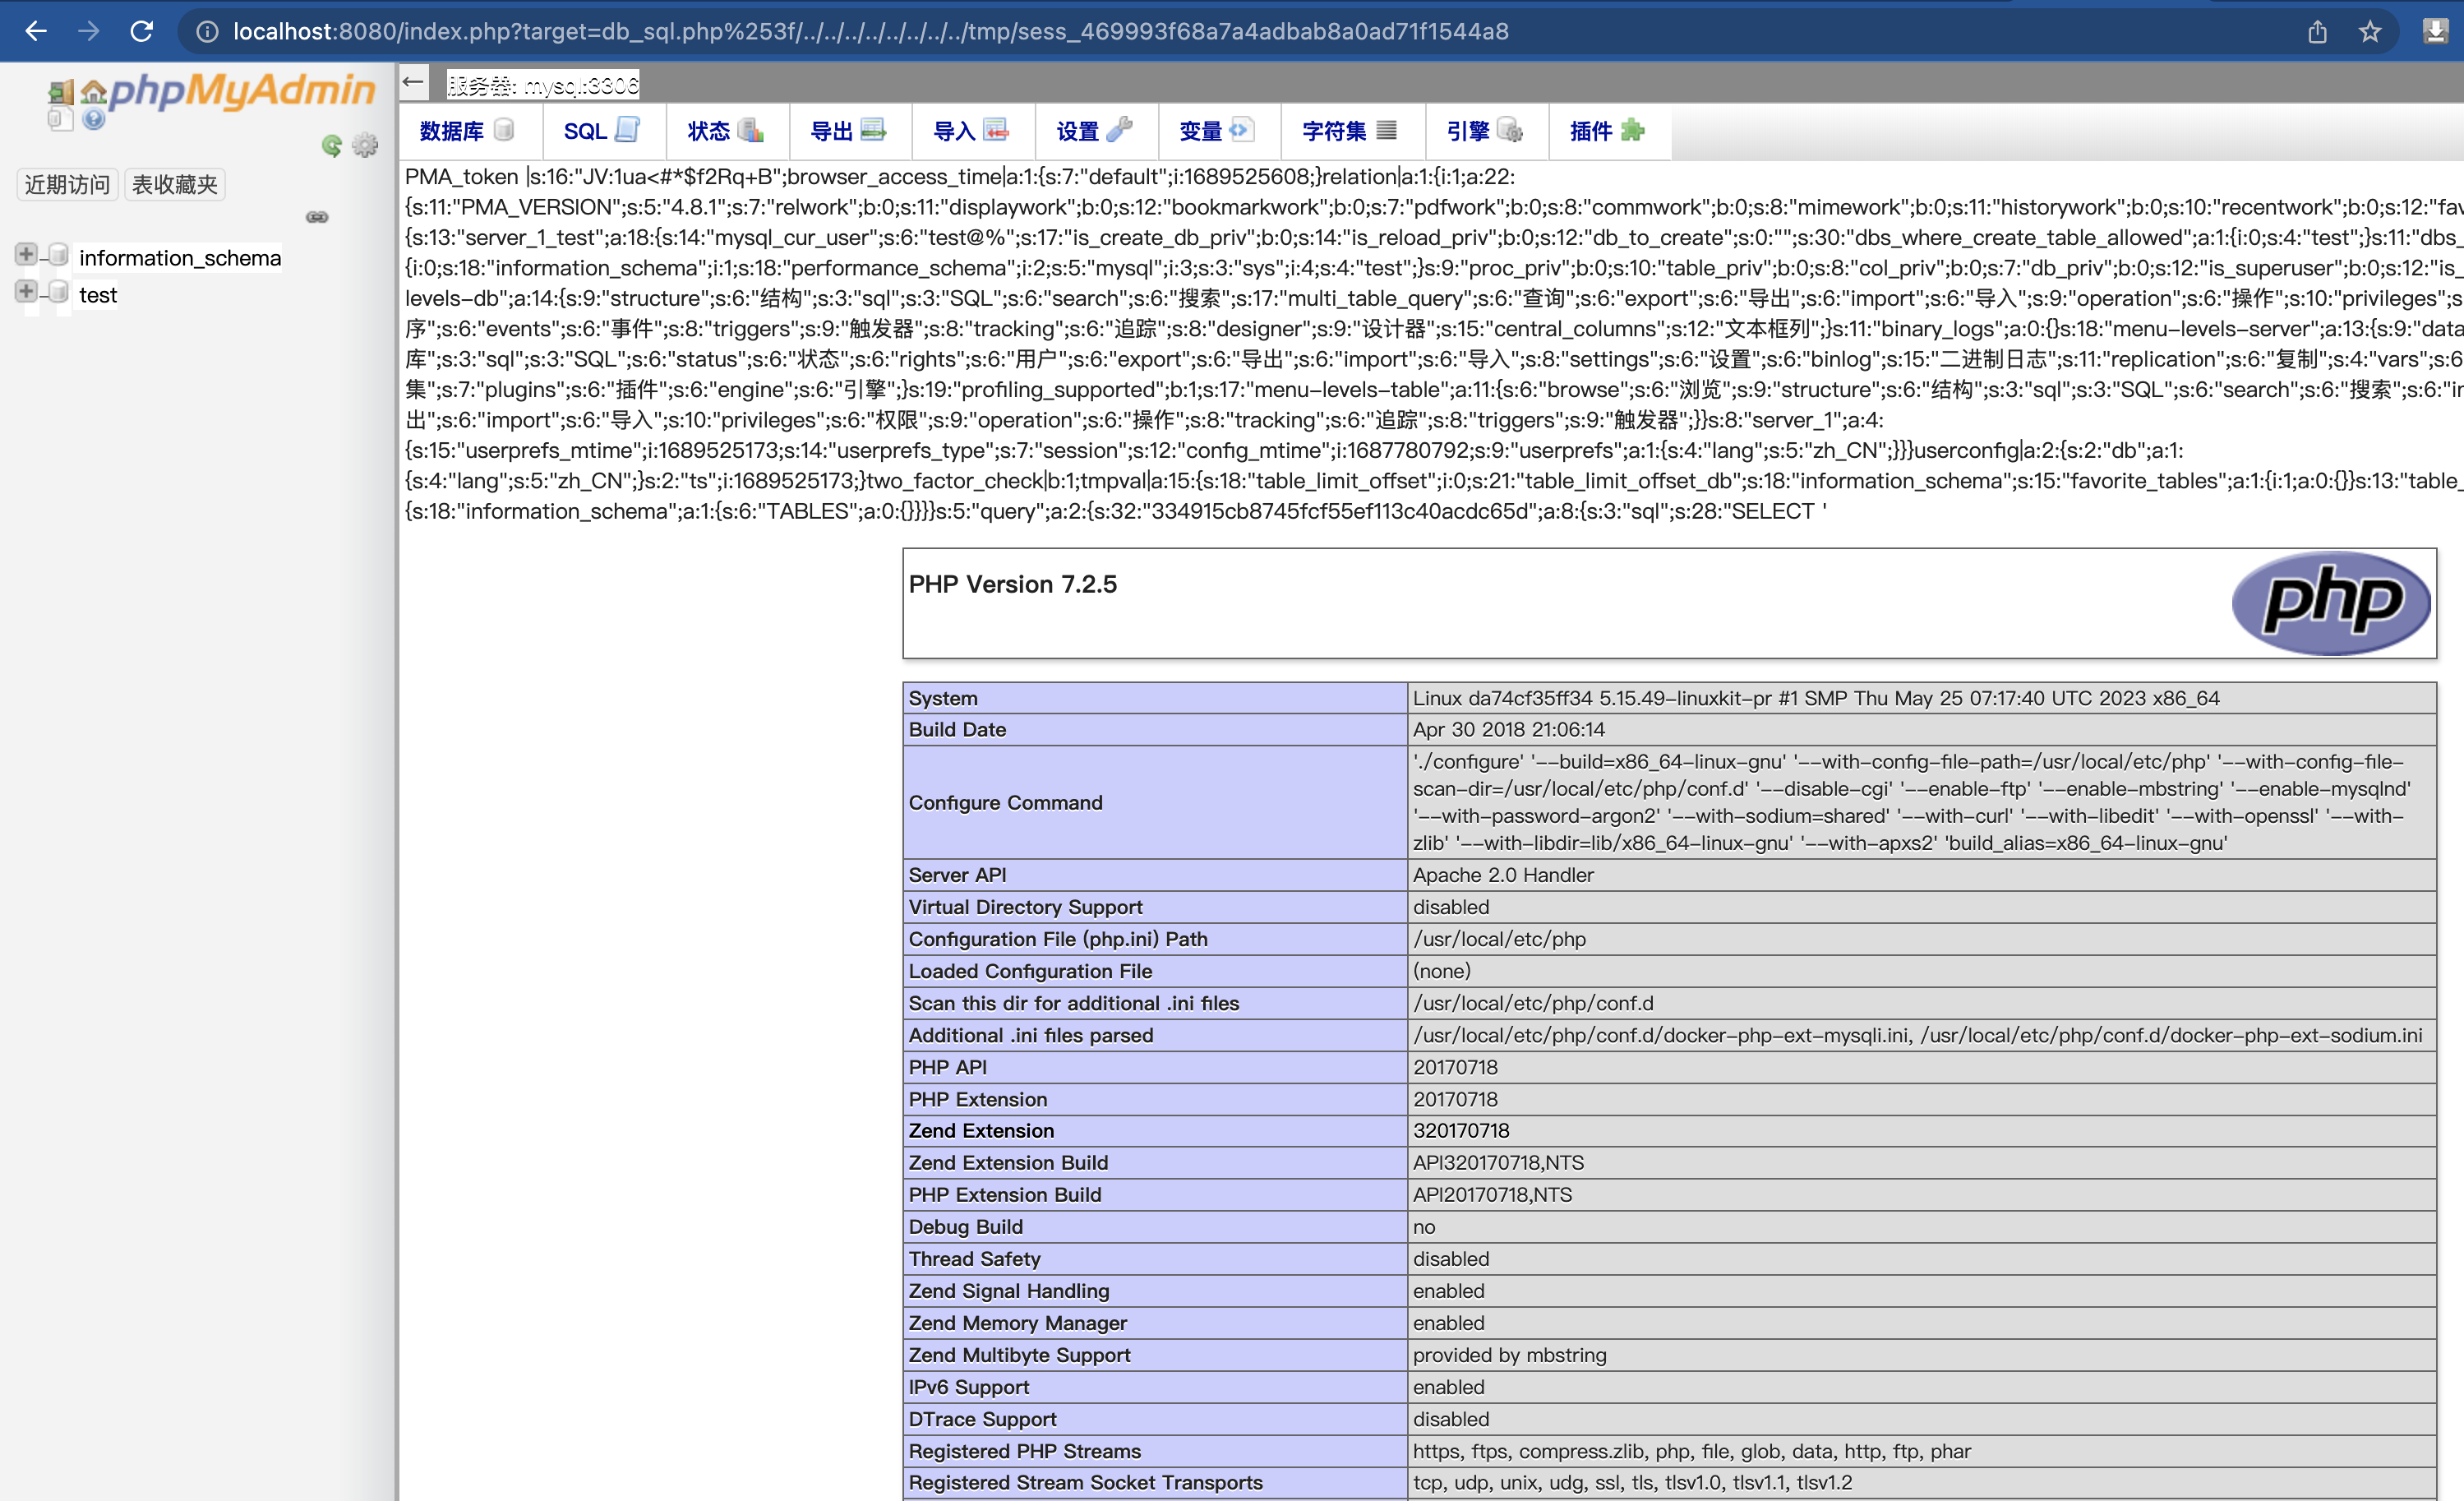Click the phpMyAdmin home house icon
The image size is (2464, 1501).
click(x=93, y=92)
